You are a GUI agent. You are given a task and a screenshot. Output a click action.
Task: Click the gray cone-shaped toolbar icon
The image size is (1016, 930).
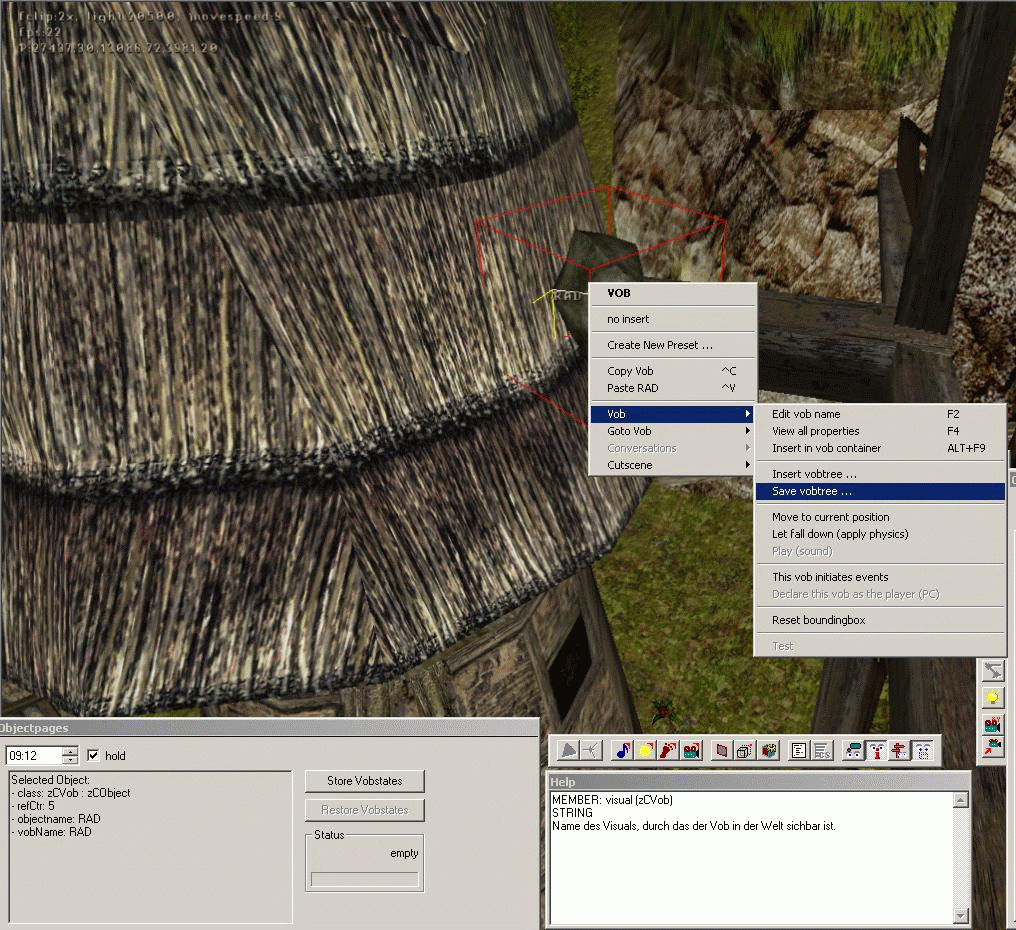(568, 750)
